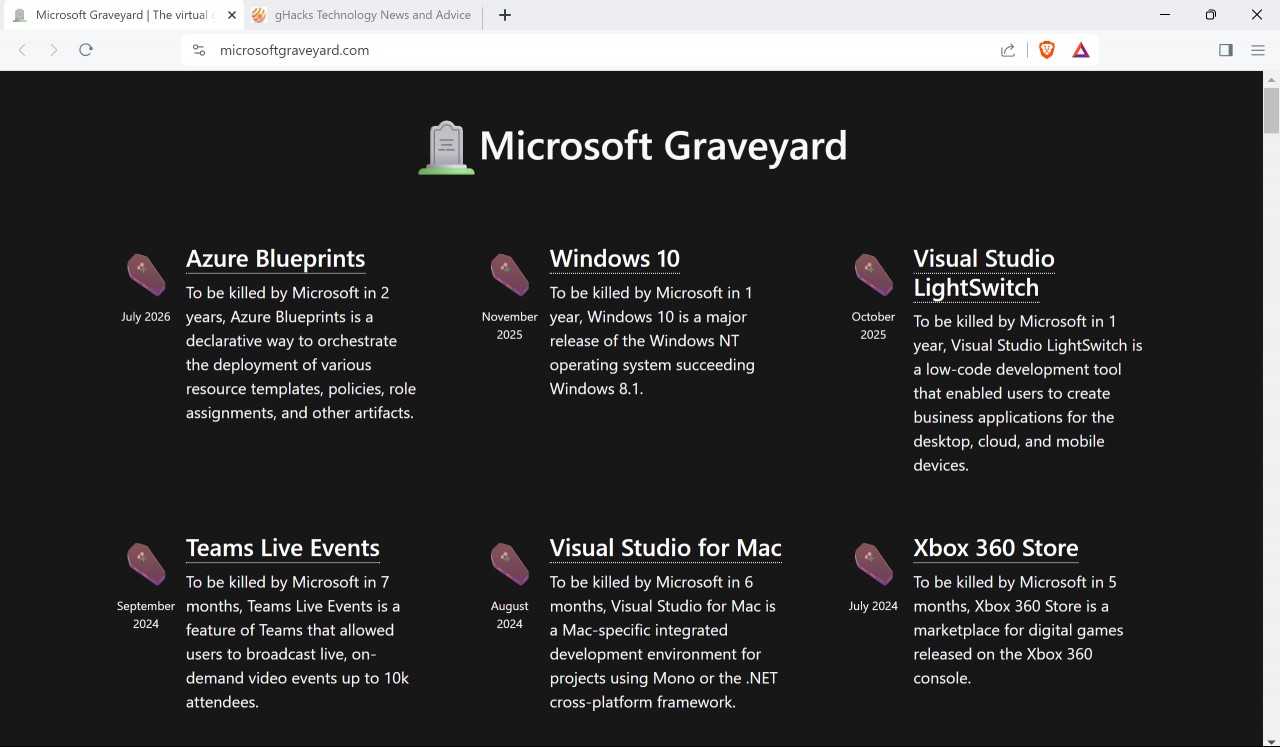Click the coffin icon beside Visual Studio LightSwitch

click(873, 275)
